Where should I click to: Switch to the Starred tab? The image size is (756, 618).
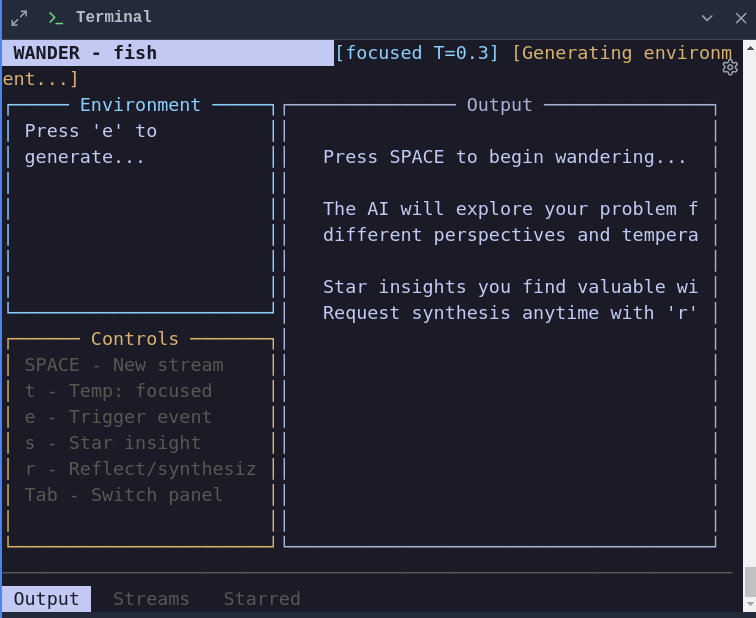tap(262, 599)
